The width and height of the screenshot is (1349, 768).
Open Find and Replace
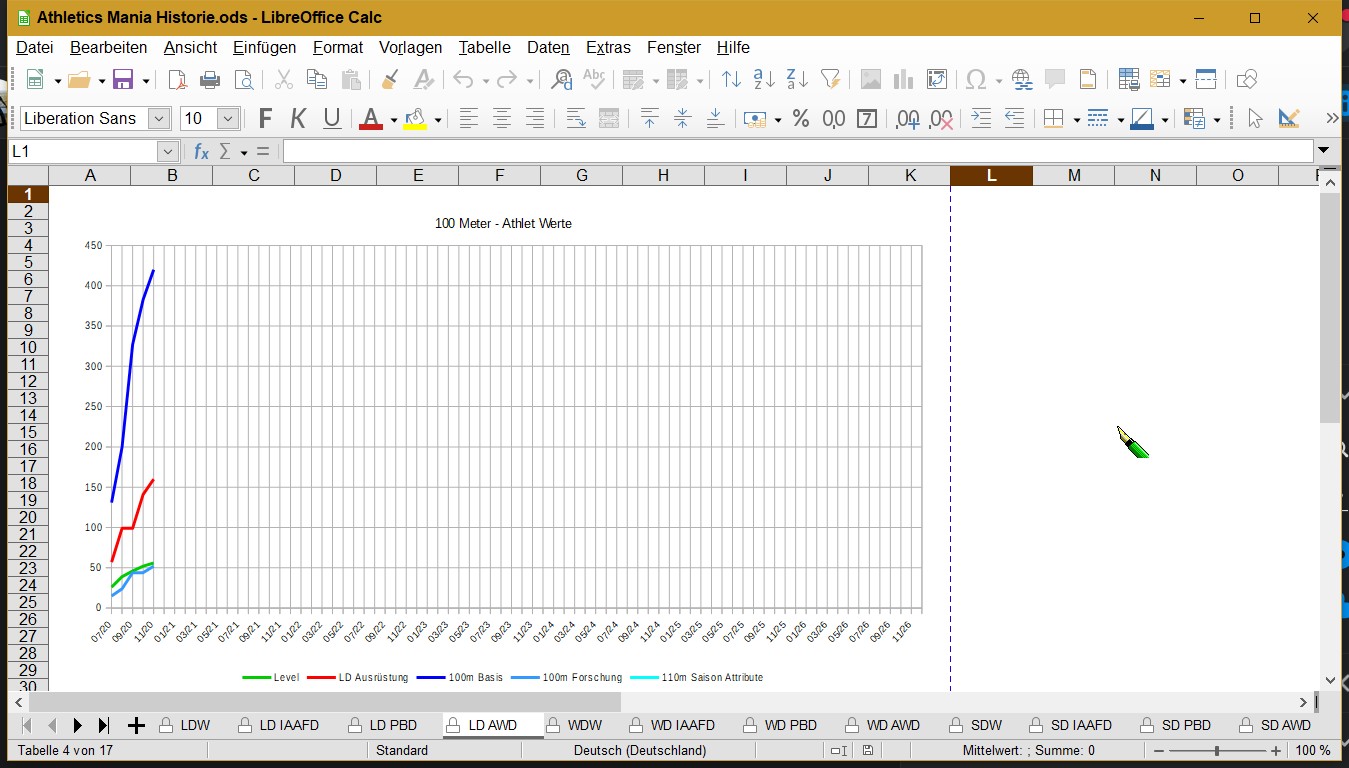click(x=562, y=80)
